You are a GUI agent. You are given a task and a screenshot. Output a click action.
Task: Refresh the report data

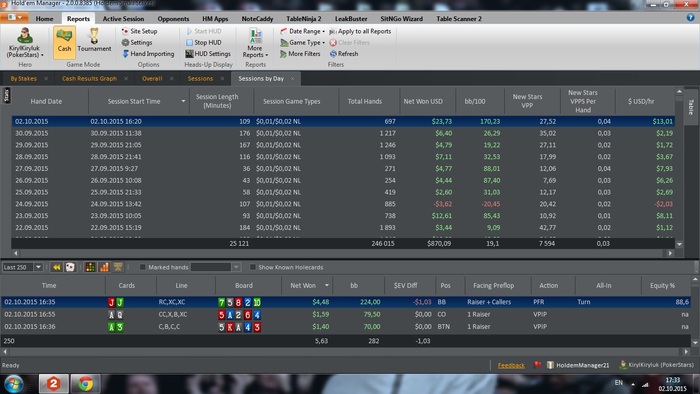pos(344,54)
